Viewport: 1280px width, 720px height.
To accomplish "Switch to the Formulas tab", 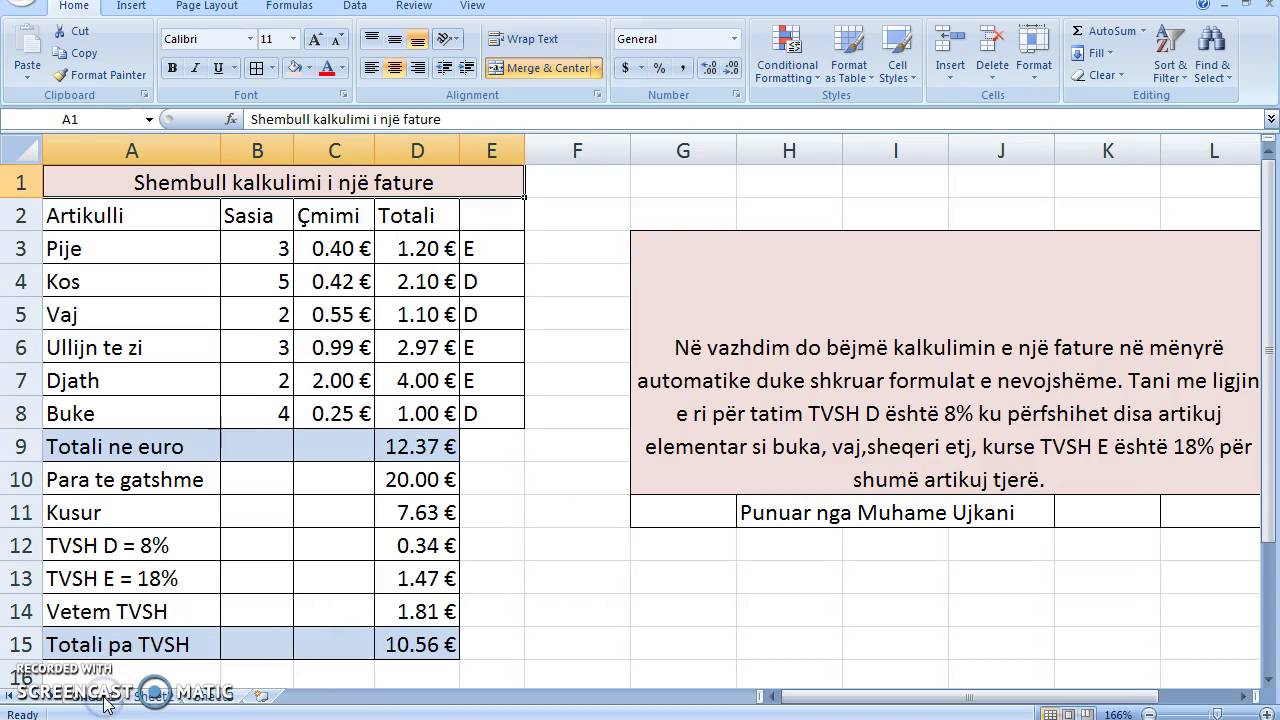I will click(x=289, y=6).
